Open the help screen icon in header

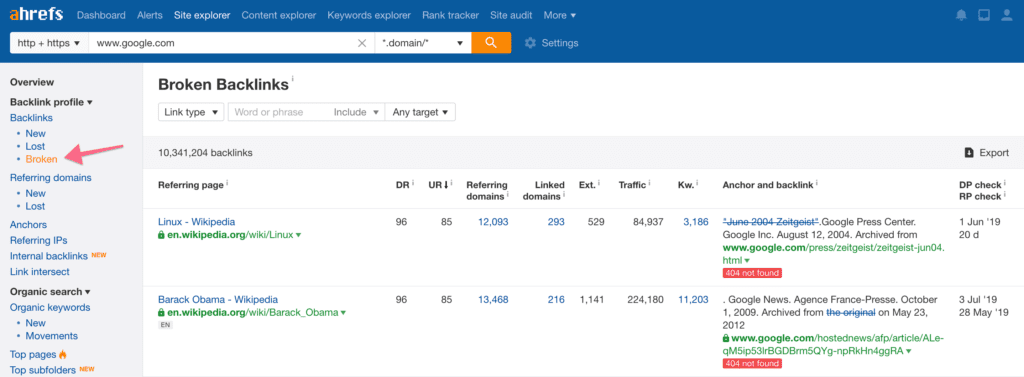984,15
